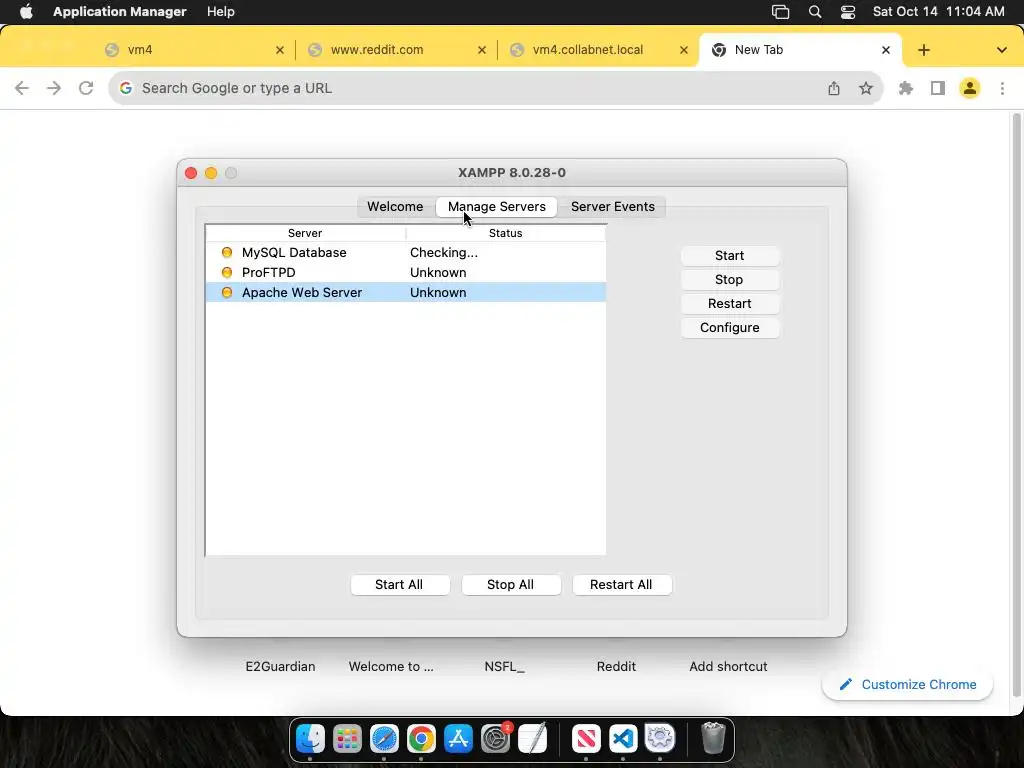Click the Status column header
The width and height of the screenshot is (1024, 768).
[x=505, y=233]
